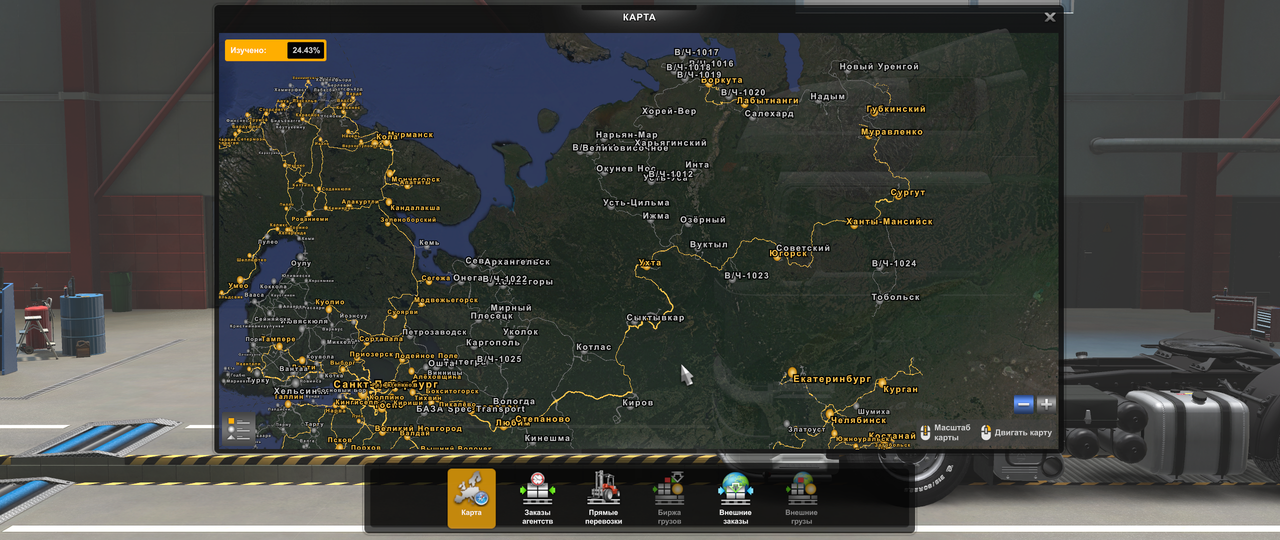The height and width of the screenshot is (540, 1280).
Task: Click the Плесецк city label
Action: pyautogui.click(x=492, y=316)
